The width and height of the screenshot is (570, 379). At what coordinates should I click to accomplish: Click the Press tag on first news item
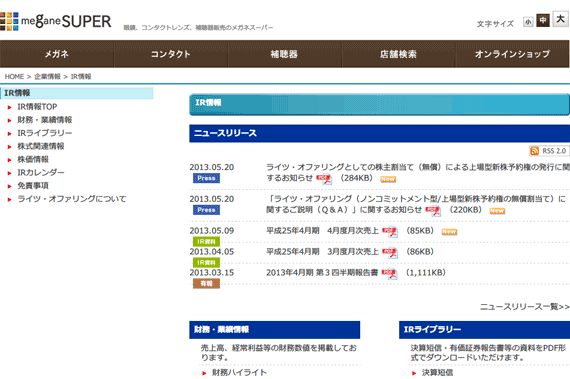(206, 178)
